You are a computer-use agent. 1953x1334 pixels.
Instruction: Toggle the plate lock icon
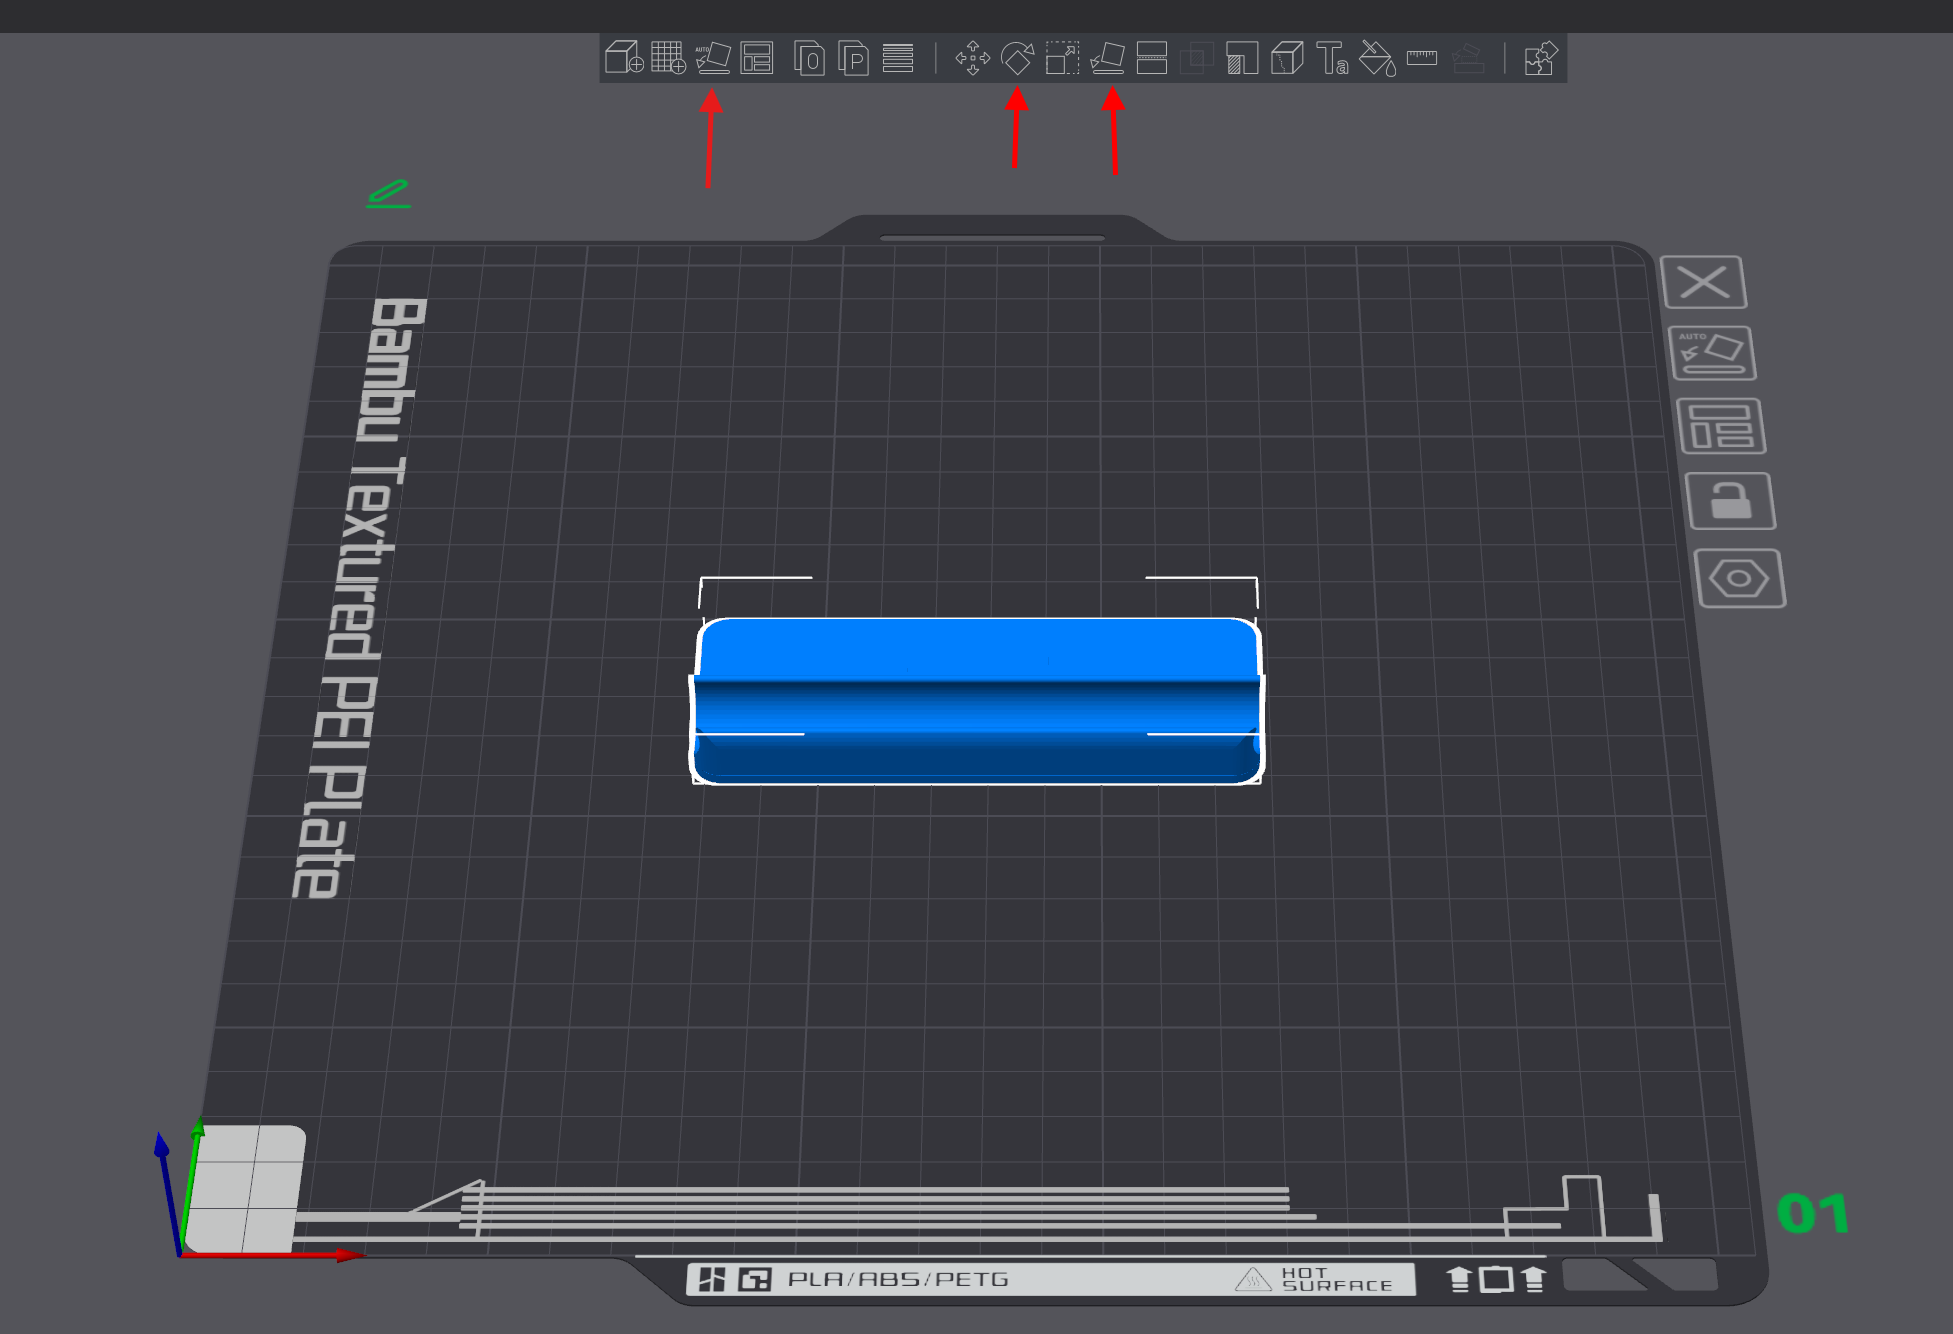(1731, 501)
